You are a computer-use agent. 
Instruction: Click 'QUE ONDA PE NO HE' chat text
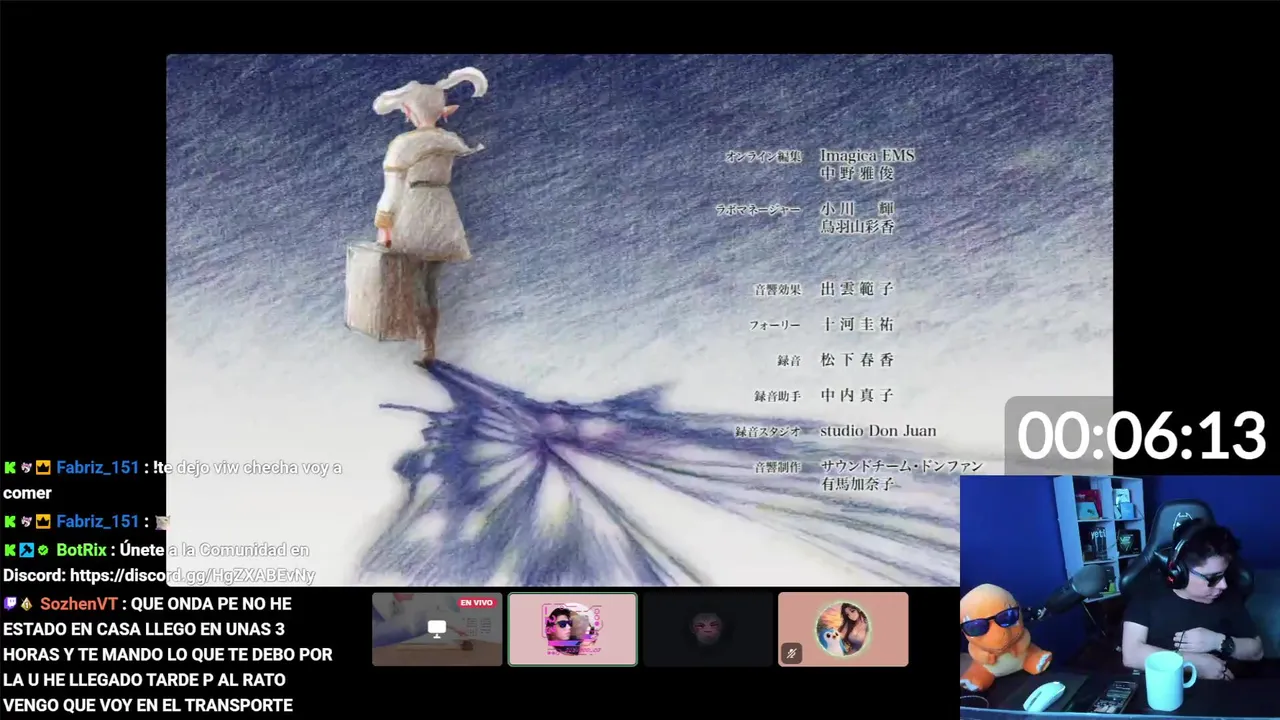point(211,604)
